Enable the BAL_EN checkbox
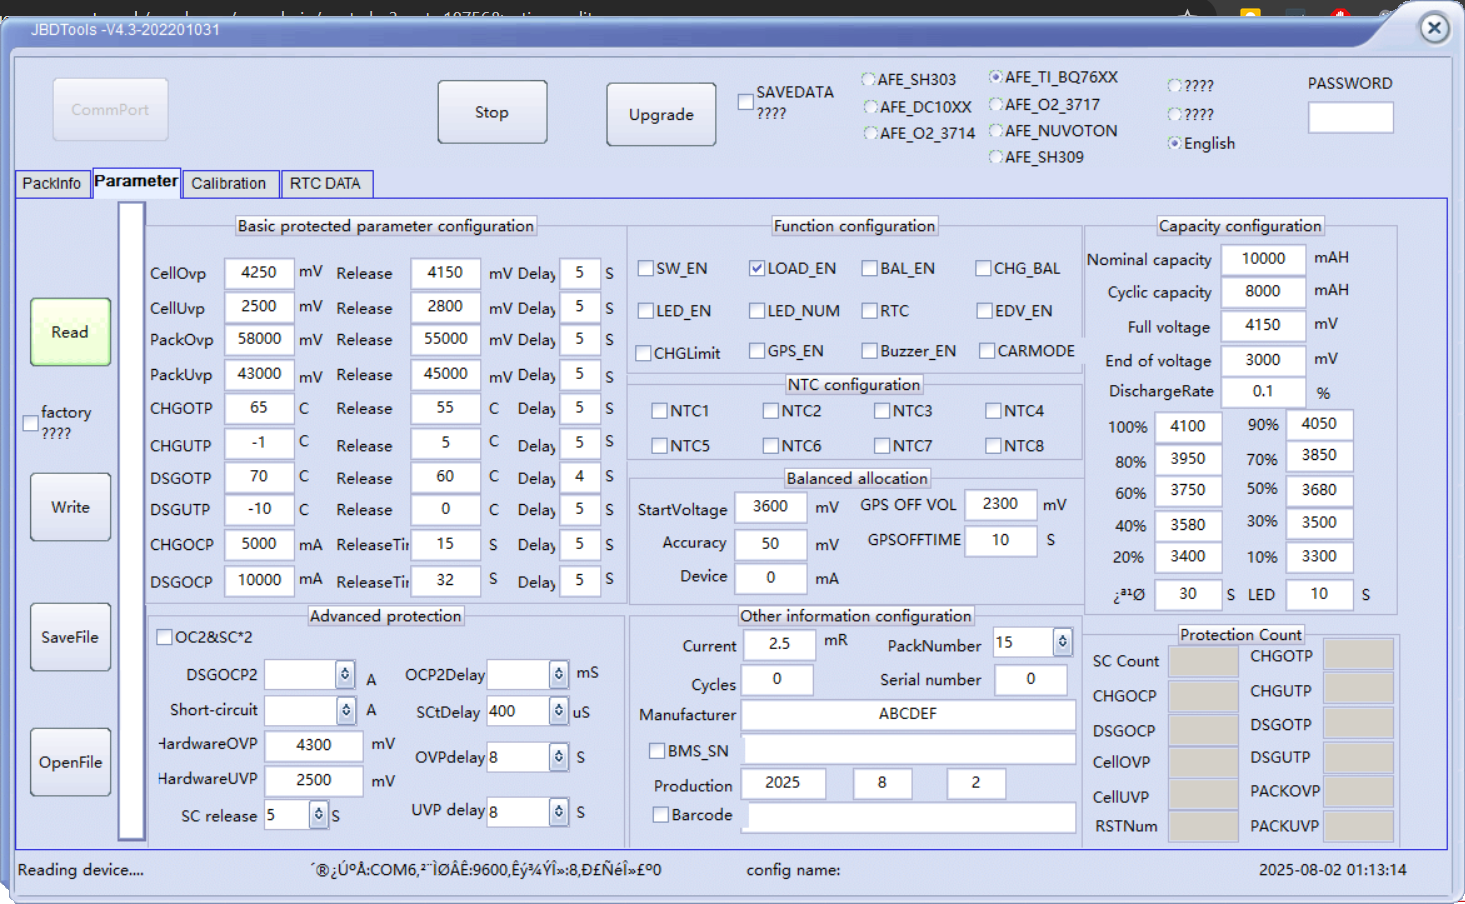The width and height of the screenshot is (1465, 904). click(870, 268)
